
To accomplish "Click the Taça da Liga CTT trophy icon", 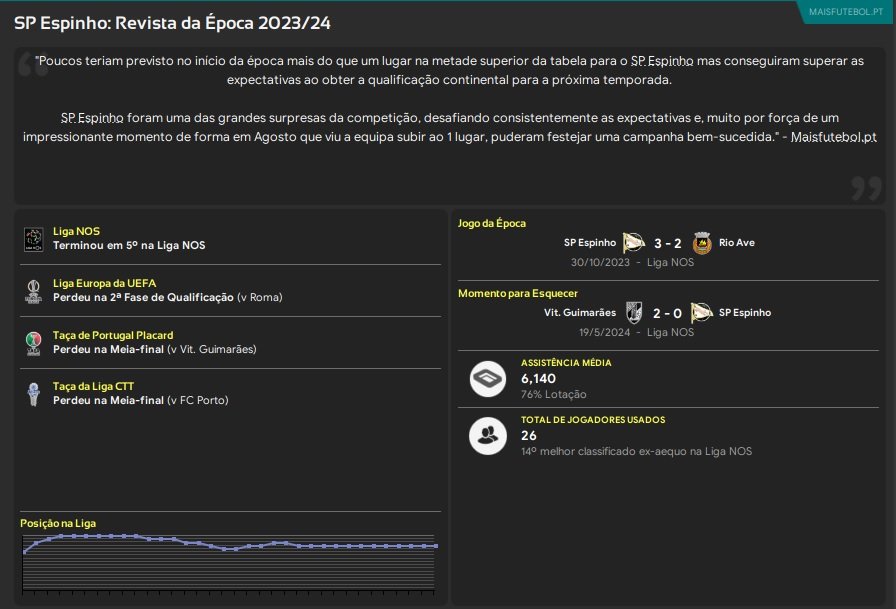I will (x=34, y=394).
